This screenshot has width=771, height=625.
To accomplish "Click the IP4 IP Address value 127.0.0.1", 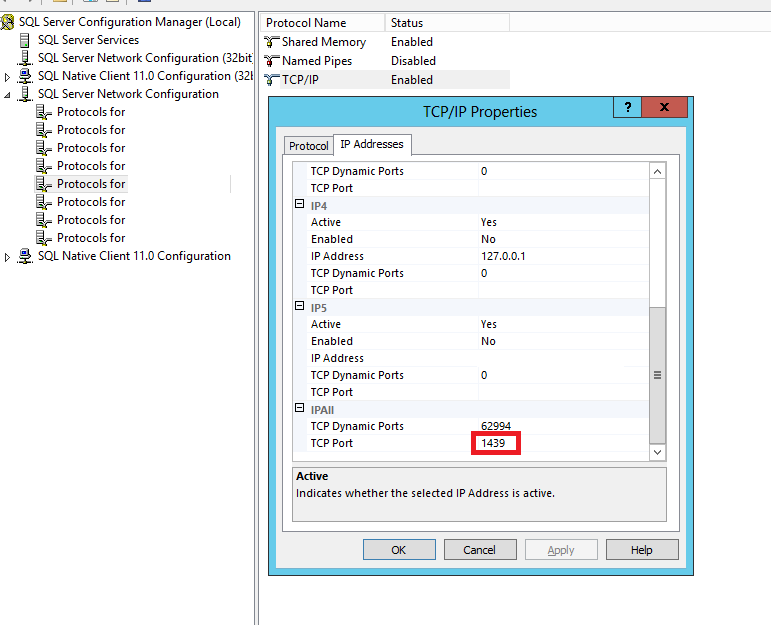I will pos(503,256).
